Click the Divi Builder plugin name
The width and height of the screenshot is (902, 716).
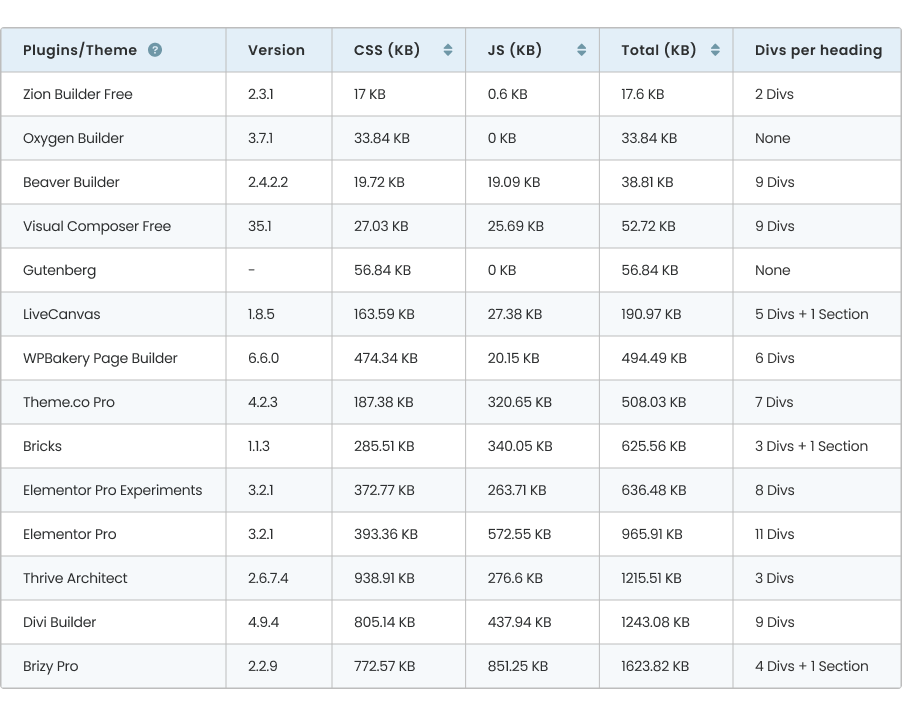click(x=59, y=622)
